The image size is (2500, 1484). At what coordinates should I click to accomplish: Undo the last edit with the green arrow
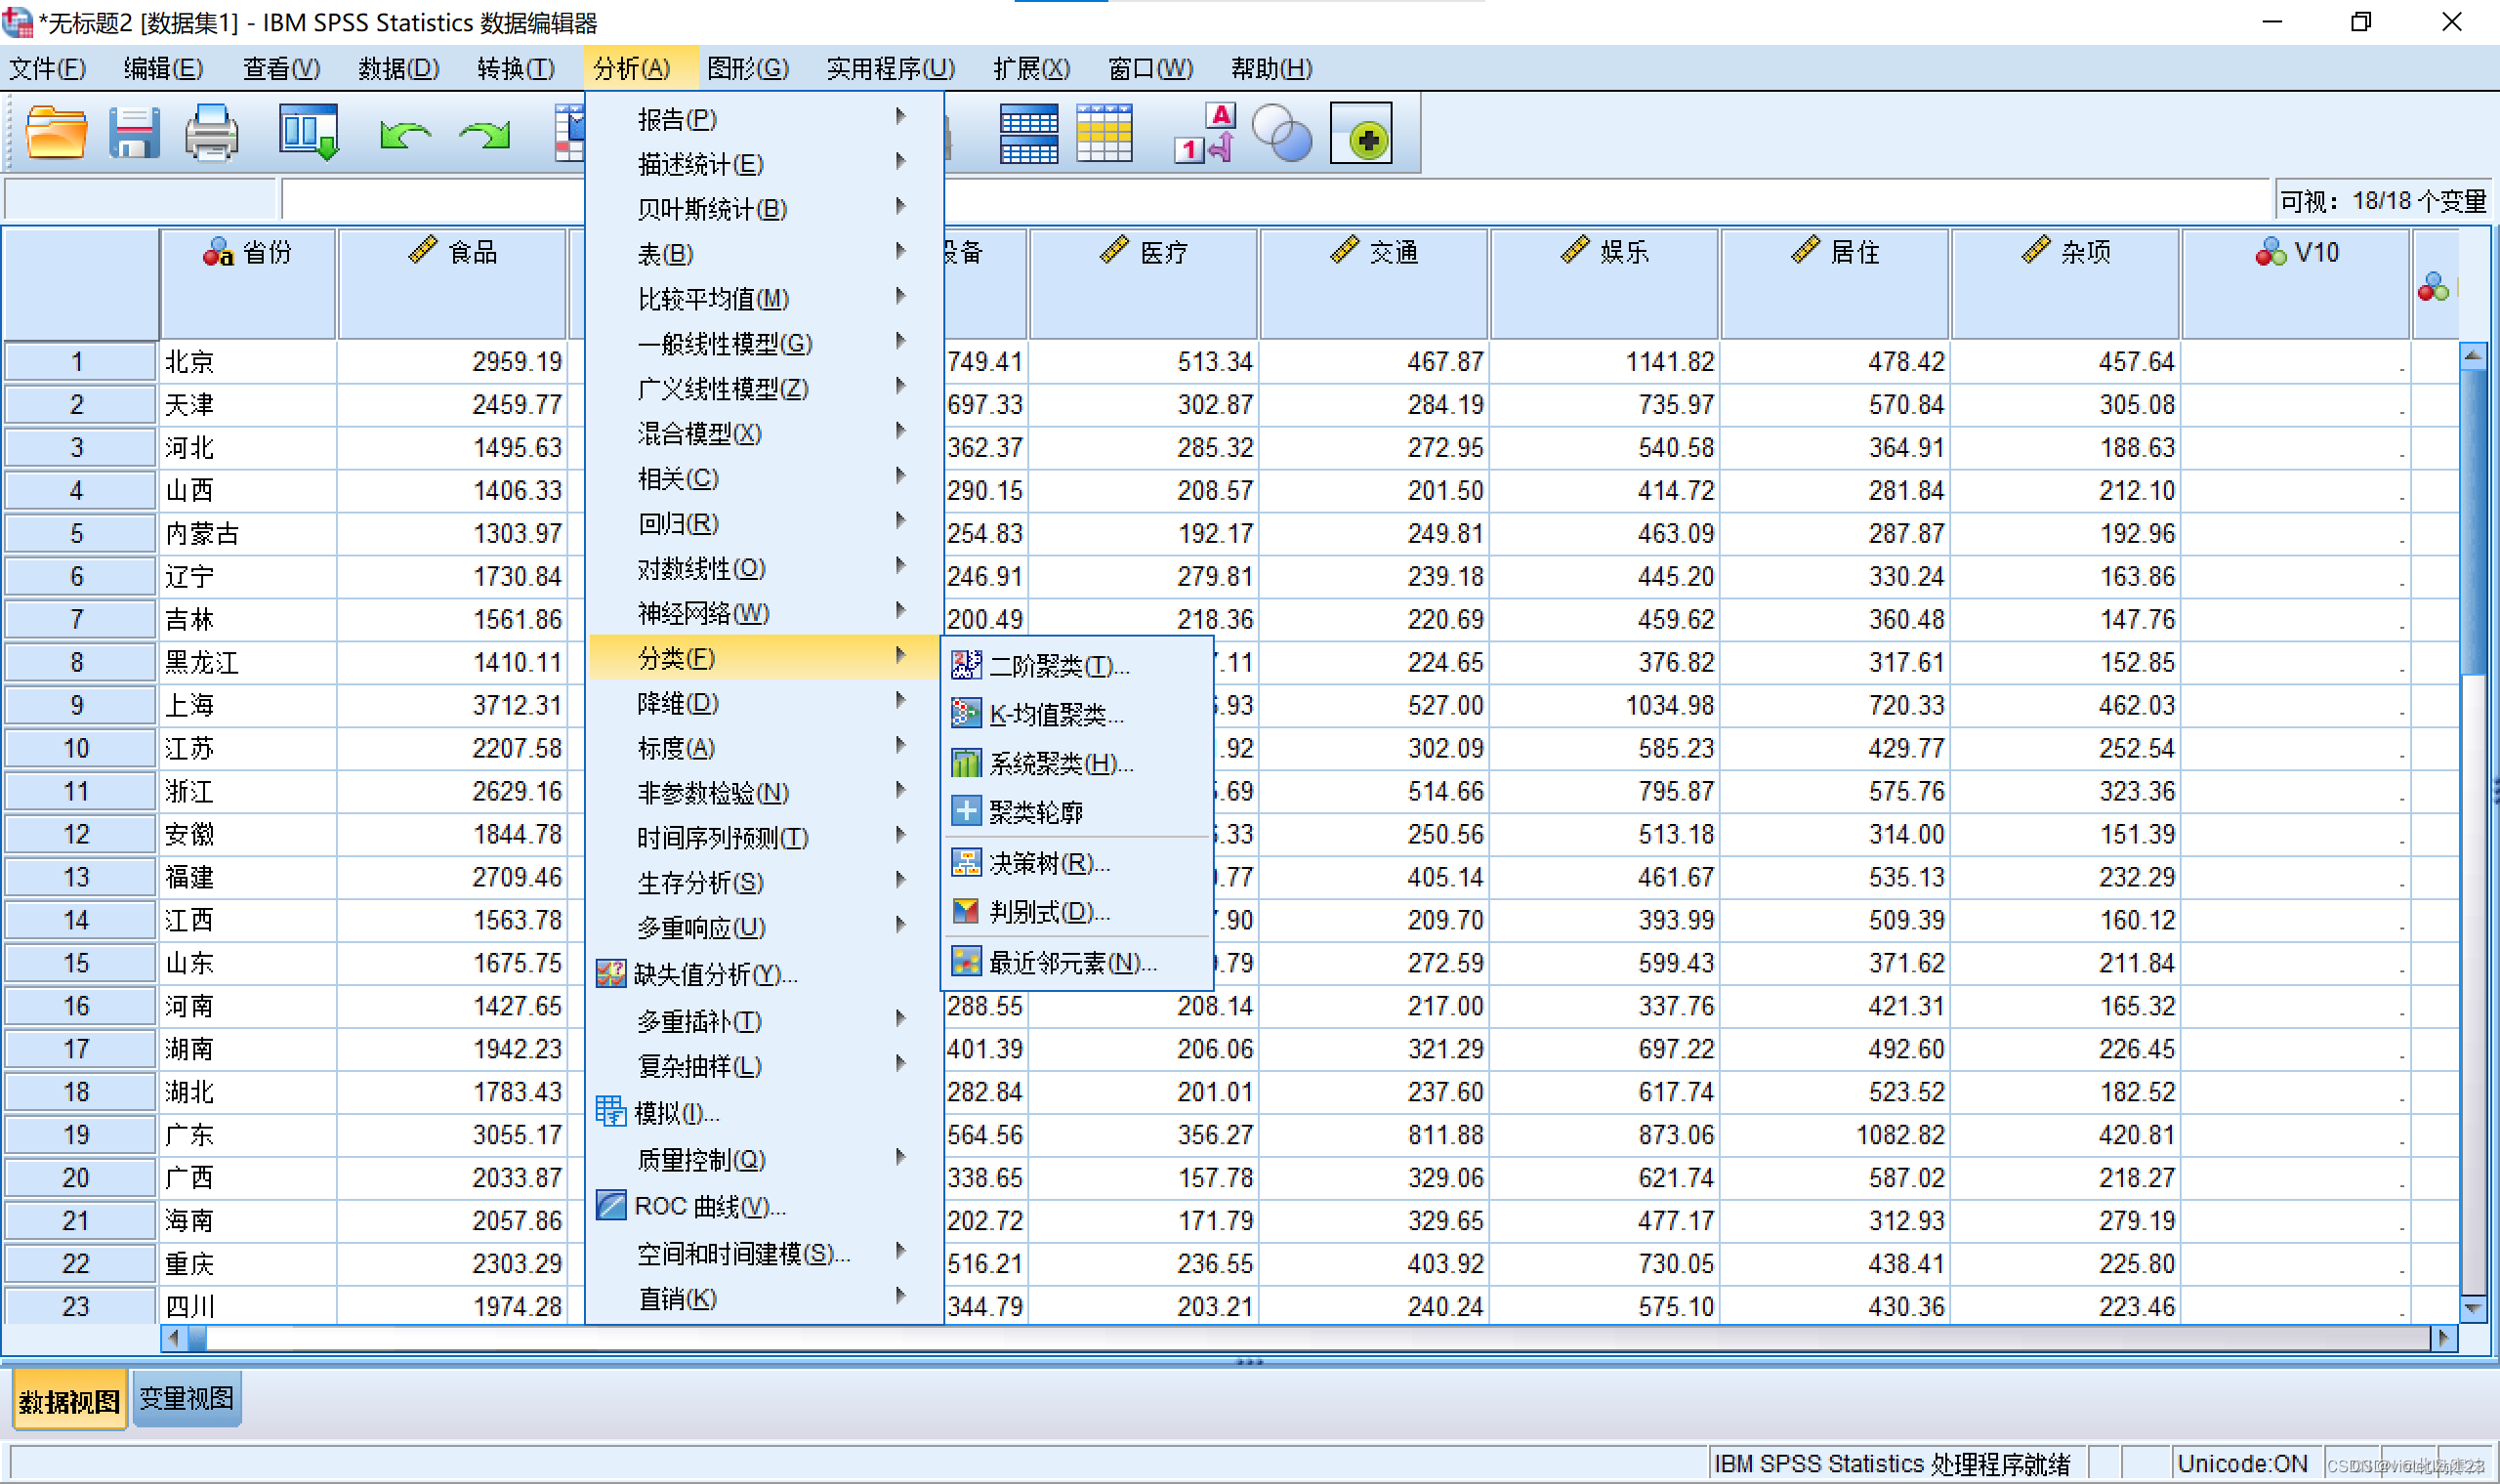[405, 131]
